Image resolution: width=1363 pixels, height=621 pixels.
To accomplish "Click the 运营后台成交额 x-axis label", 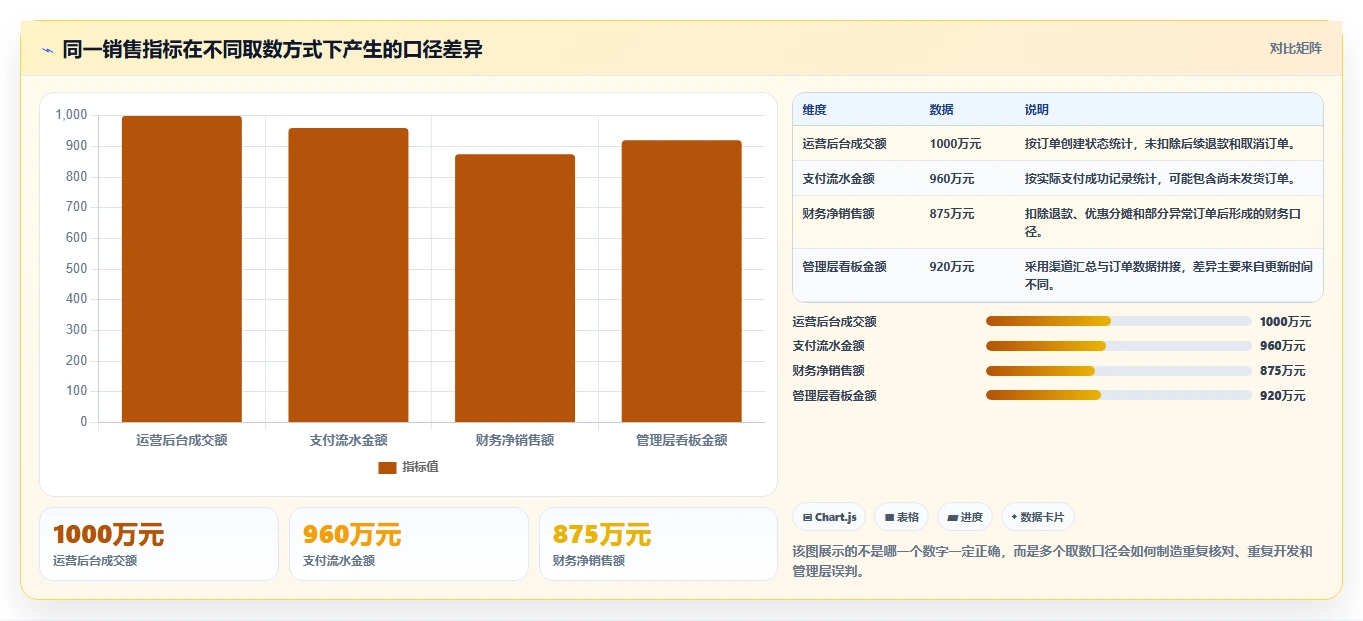I will 182,440.
